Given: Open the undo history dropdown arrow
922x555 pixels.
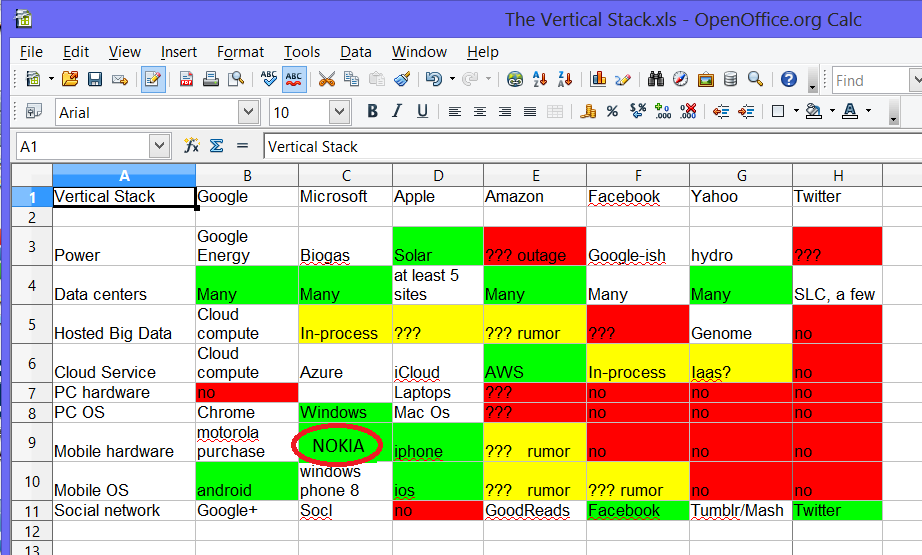Looking at the screenshot, I should click(452, 79).
